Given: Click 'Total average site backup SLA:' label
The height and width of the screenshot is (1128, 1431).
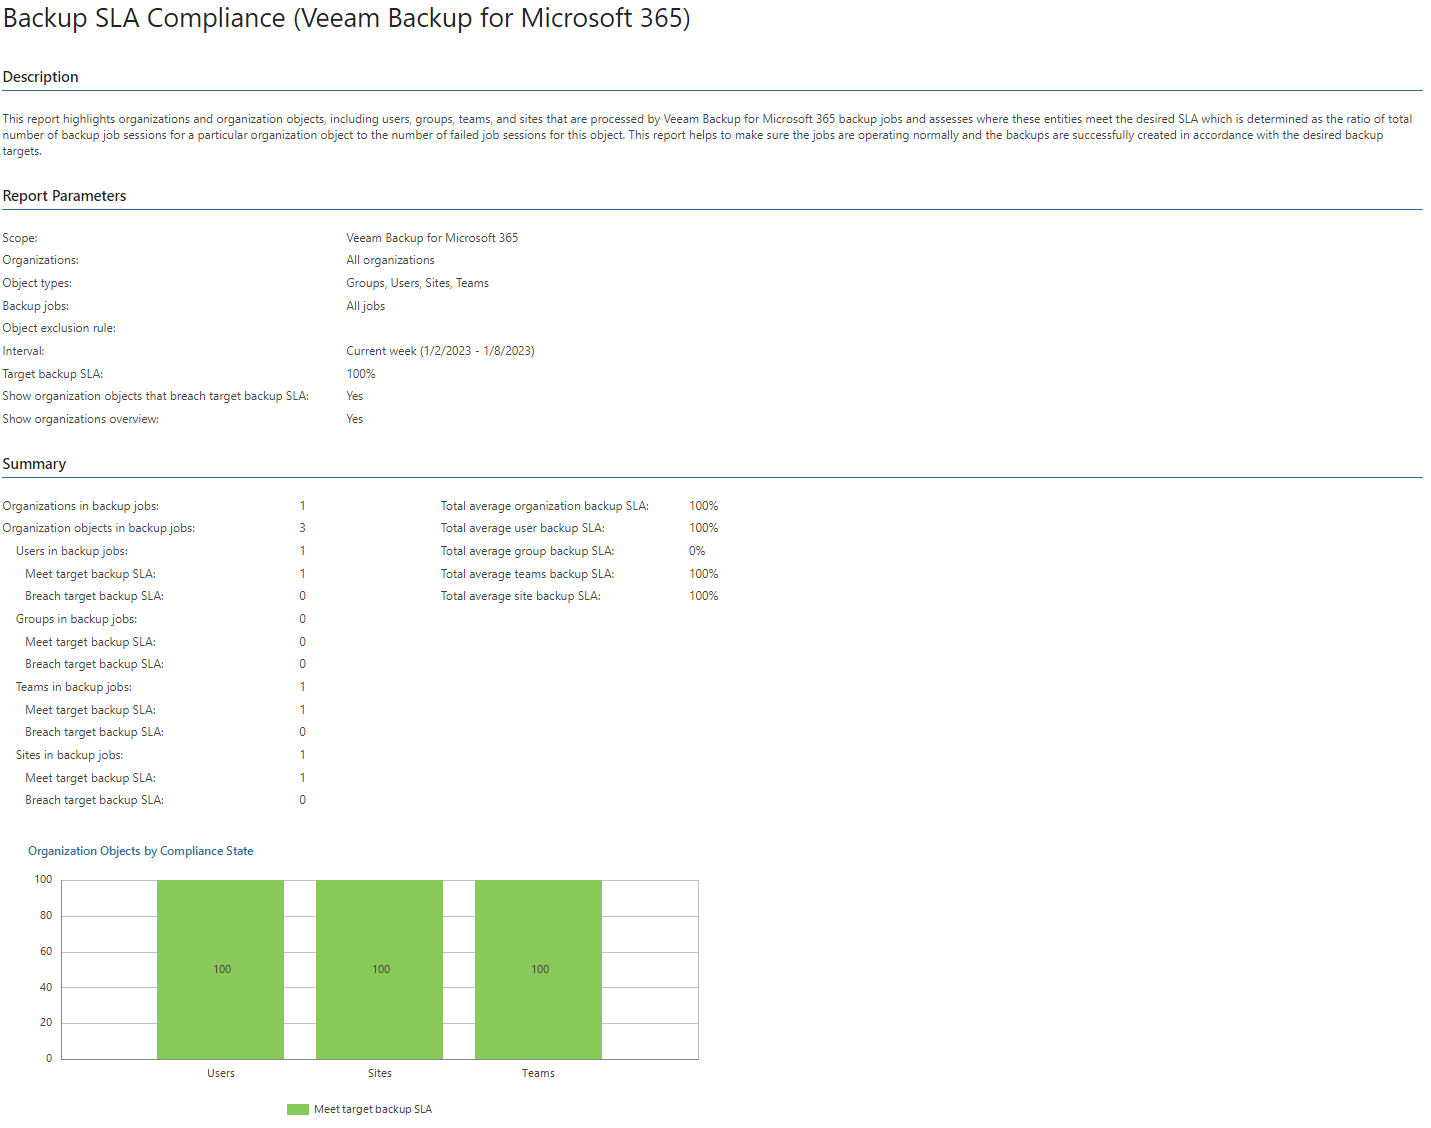Looking at the screenshot, I should point(520,596).
